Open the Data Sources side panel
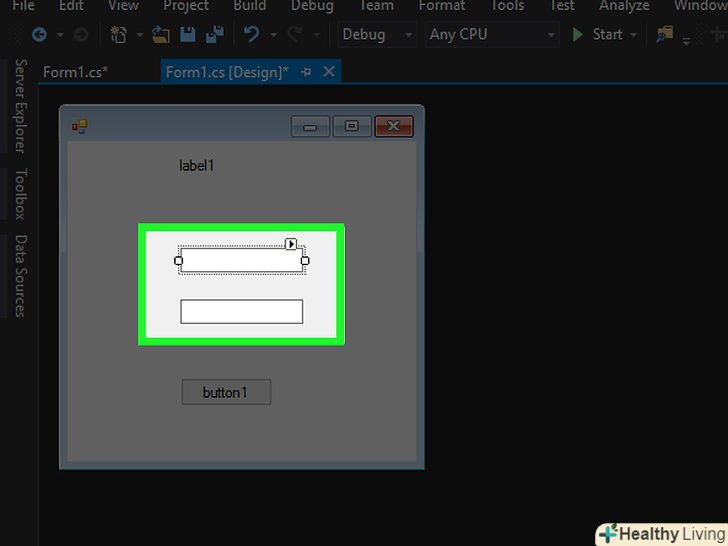The image size is (728, 546). click(x=20, y=276)
